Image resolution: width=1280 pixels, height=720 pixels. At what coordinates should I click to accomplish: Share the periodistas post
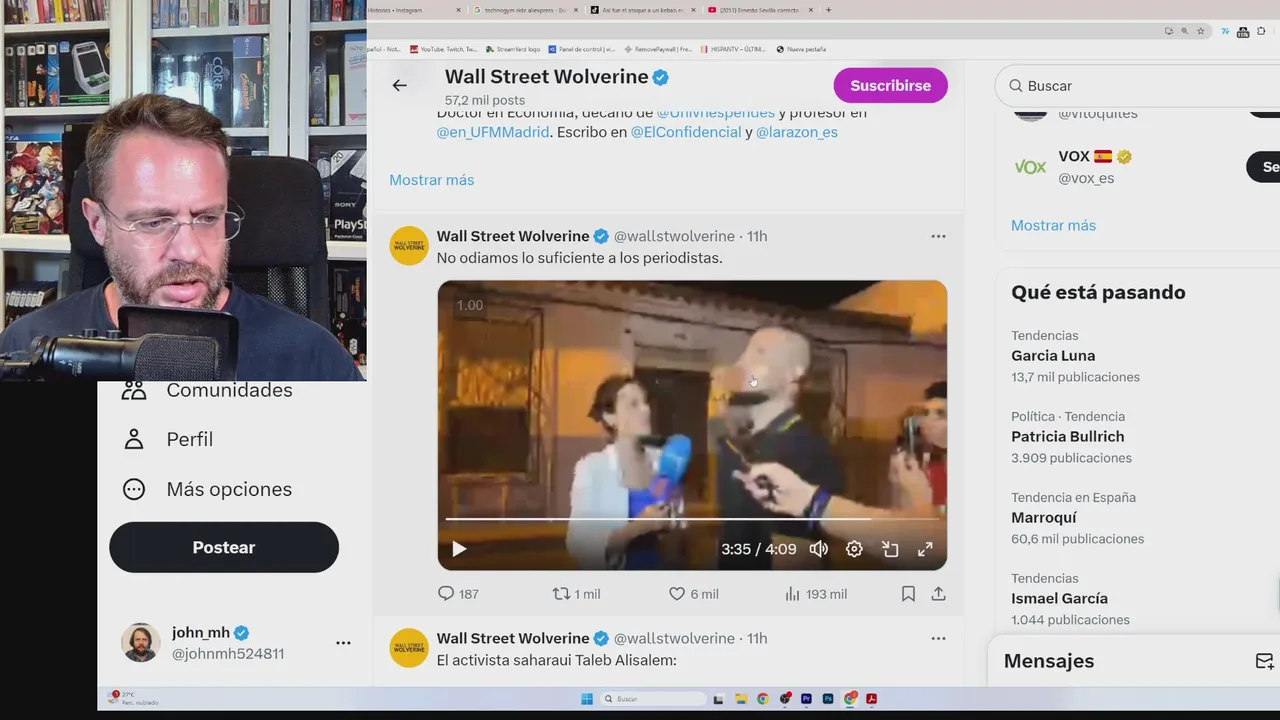pyautogui.click(x=938, y=594)
